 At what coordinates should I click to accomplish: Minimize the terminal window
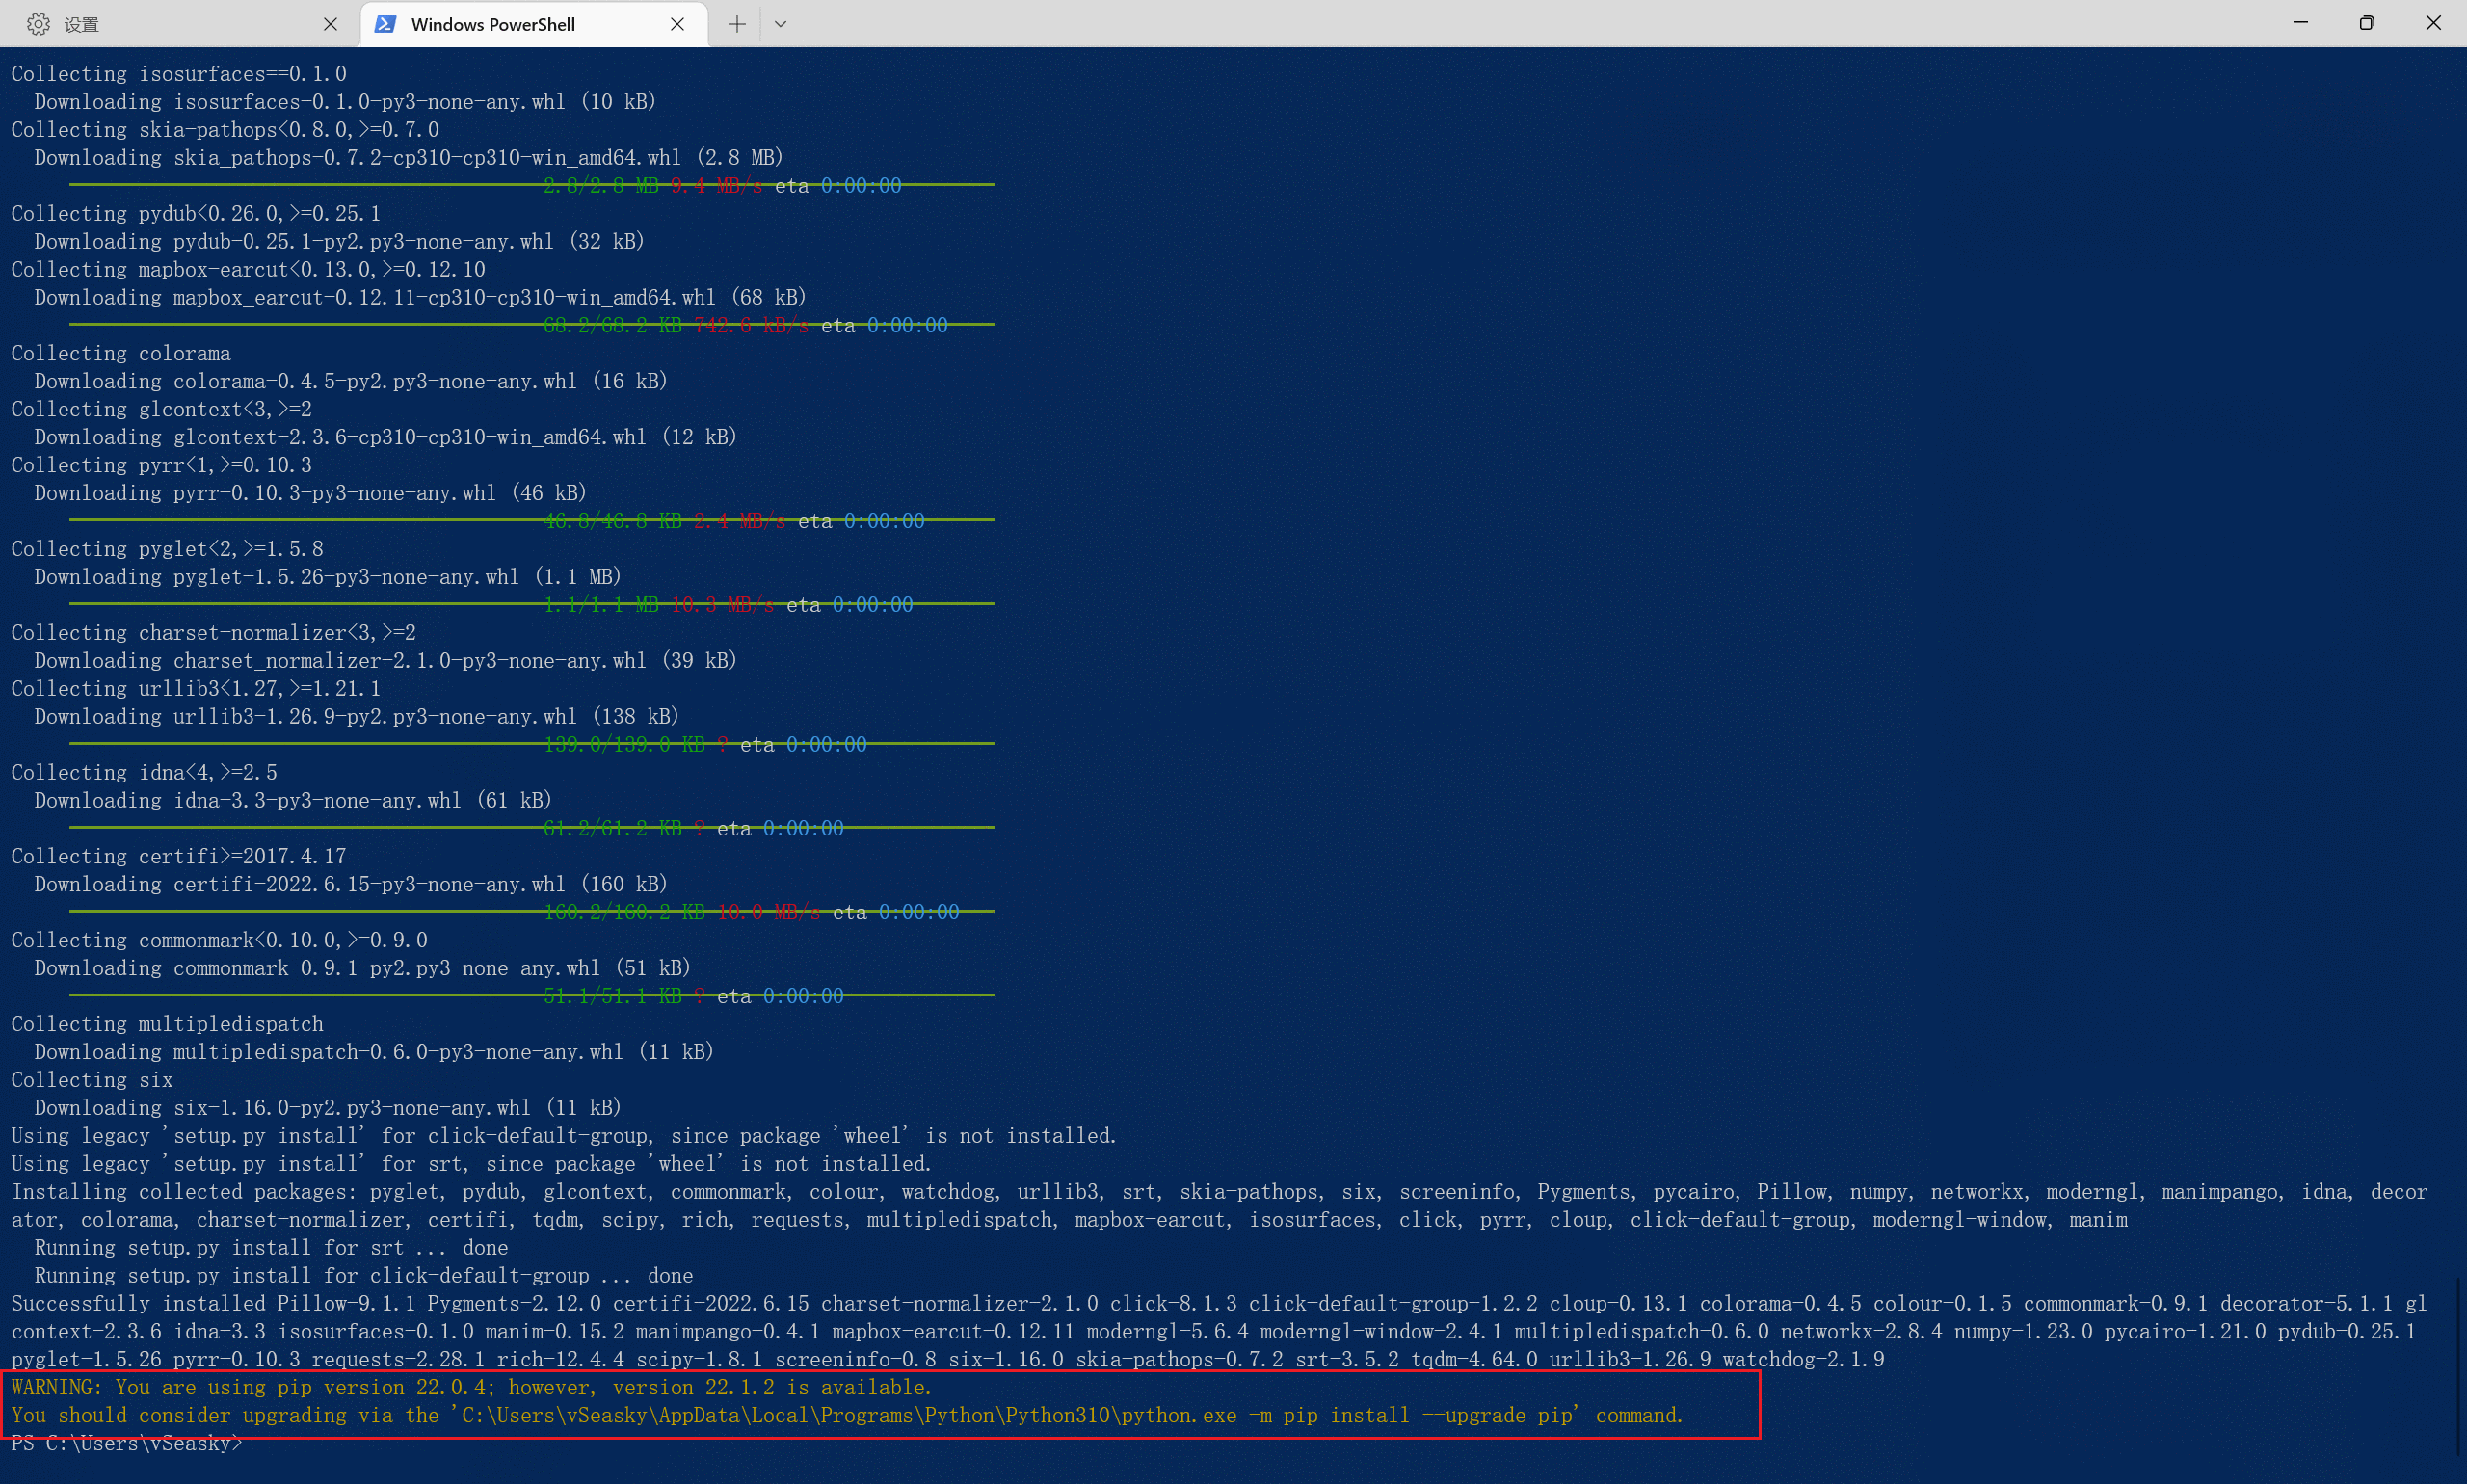[2300, 22]
